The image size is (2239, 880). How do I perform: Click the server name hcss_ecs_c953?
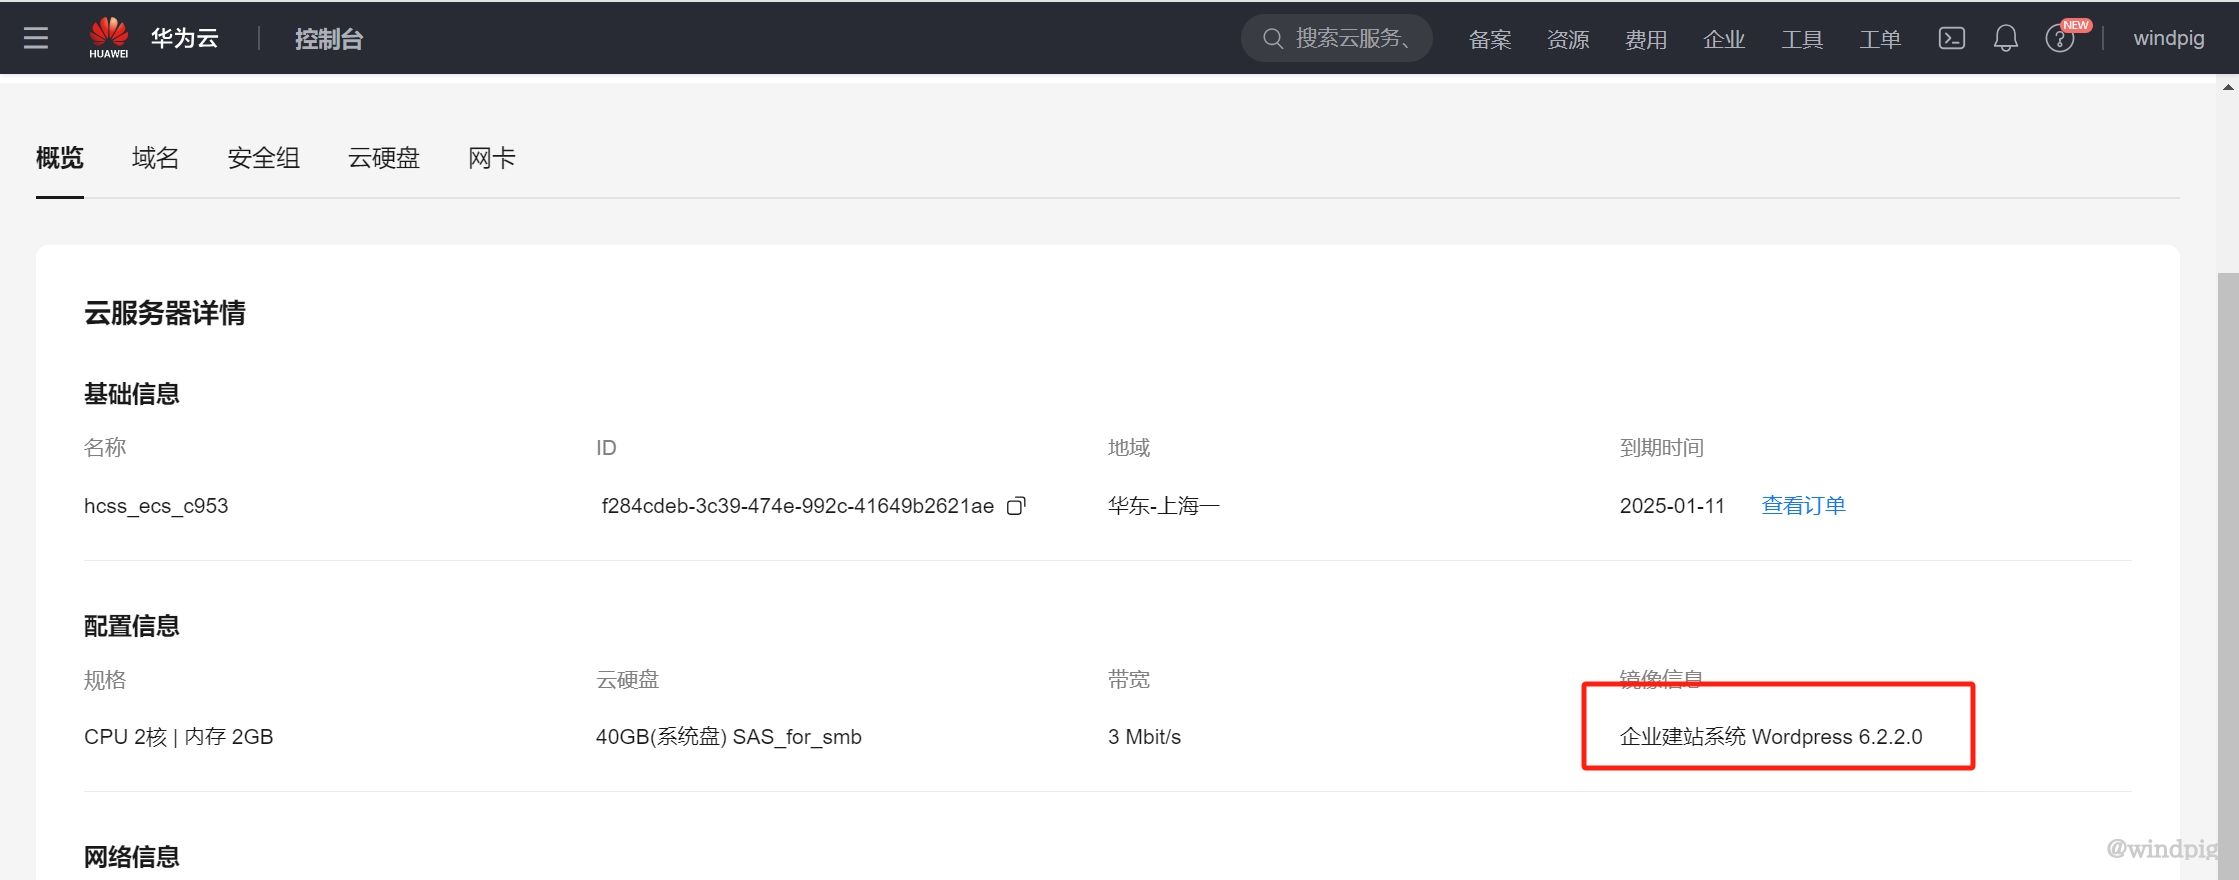[156, 506]
